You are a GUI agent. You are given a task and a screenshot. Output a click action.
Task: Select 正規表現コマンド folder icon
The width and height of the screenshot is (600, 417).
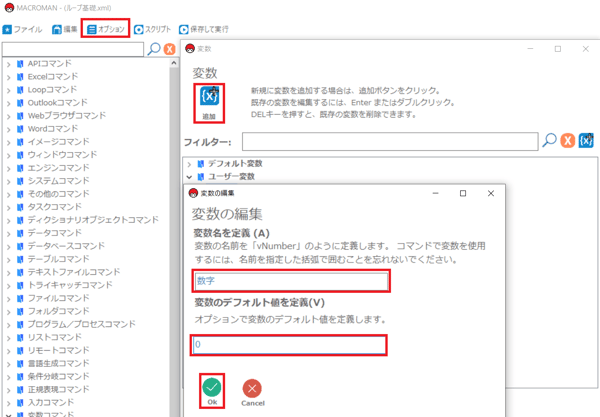[x=20, y=390]
